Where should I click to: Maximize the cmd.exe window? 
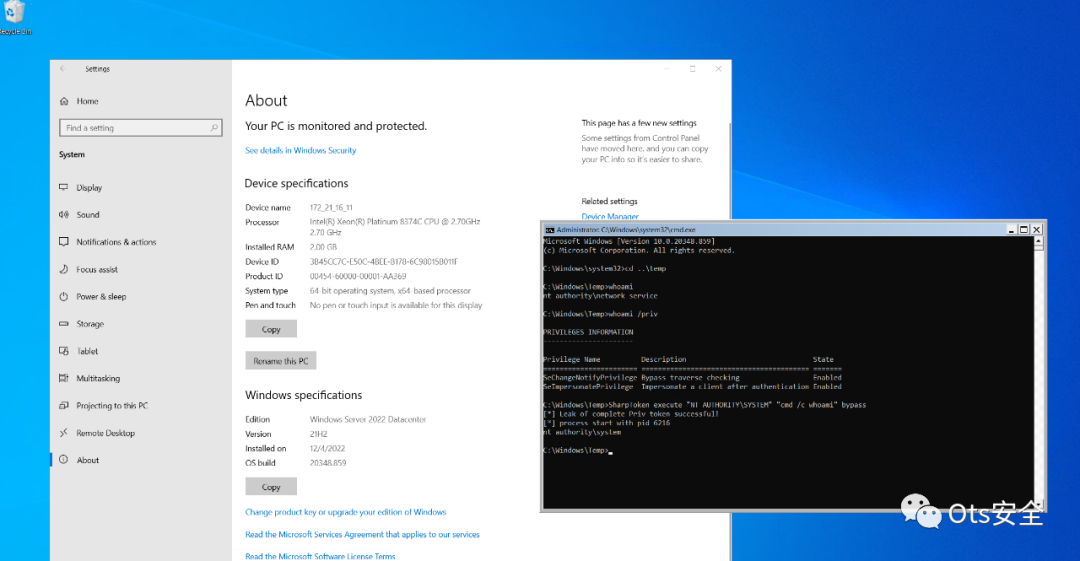coord(1024,230)
